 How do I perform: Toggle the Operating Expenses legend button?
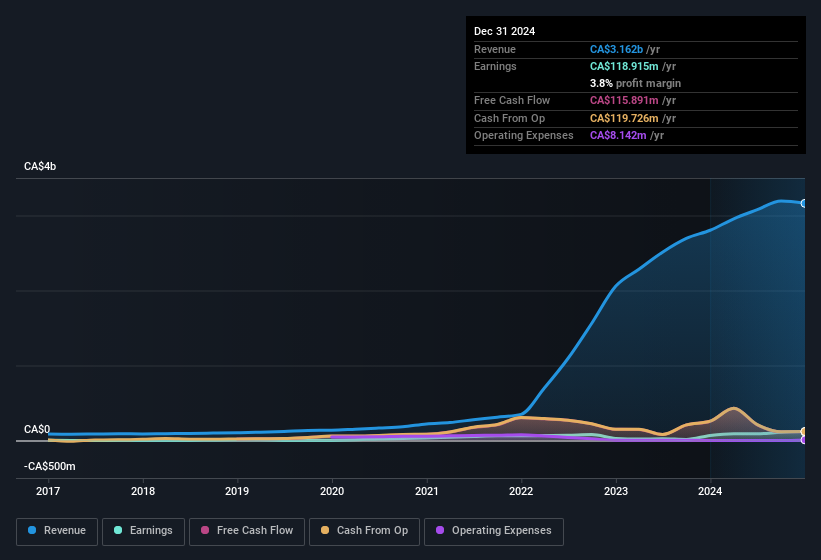tap(494, 532)
